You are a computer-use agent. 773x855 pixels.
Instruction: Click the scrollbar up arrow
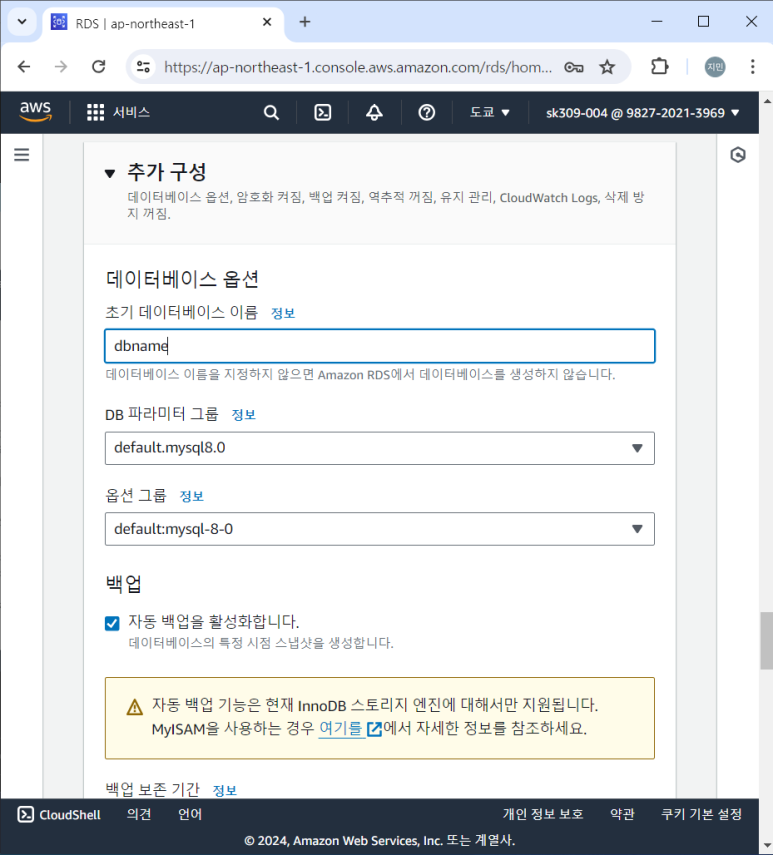tap(767, 101)
